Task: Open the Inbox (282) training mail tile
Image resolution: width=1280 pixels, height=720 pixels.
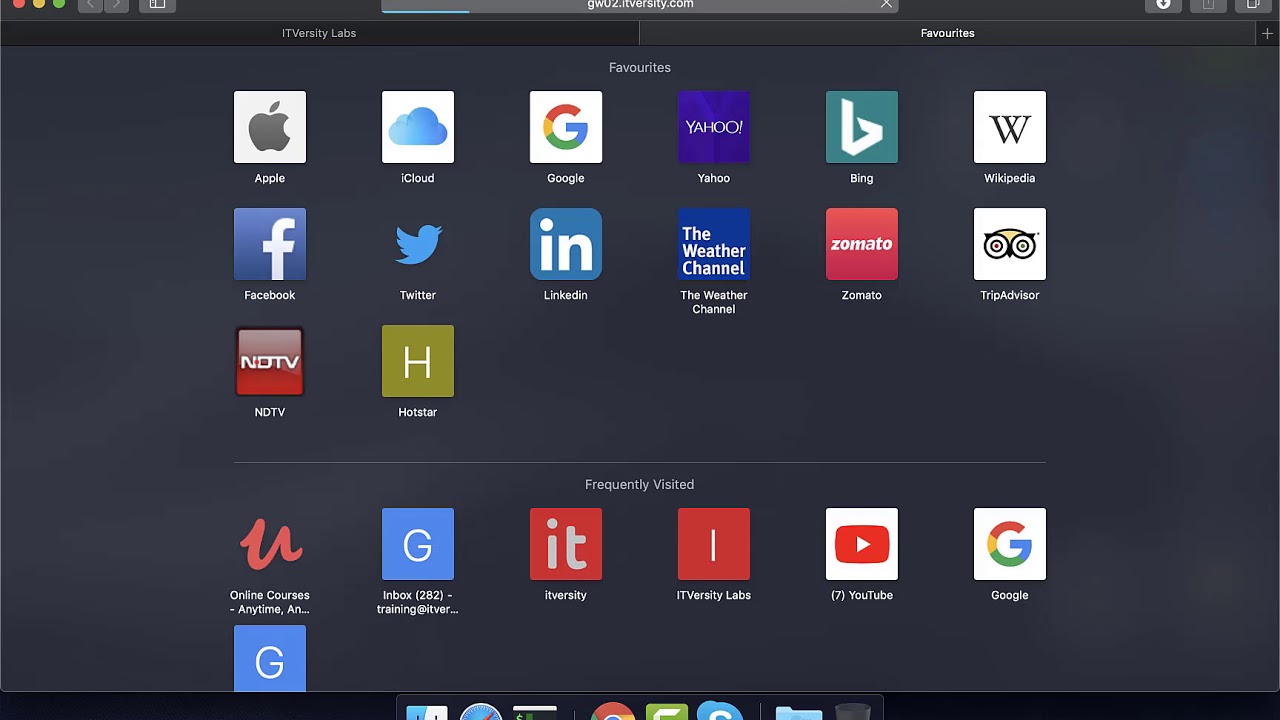Action: coord(417,544)
